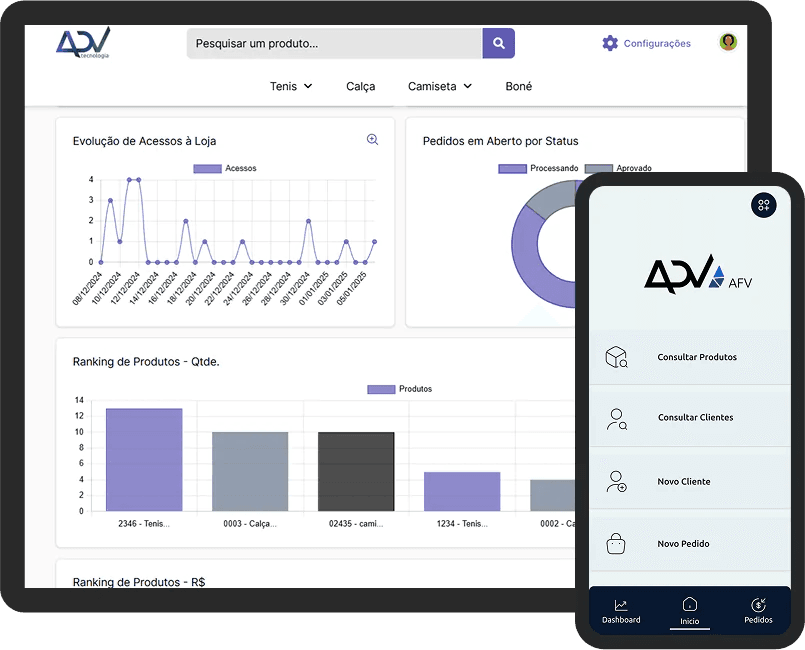Click zoom icon on Evolução de Acessos chart

click(x=372, y=140)
